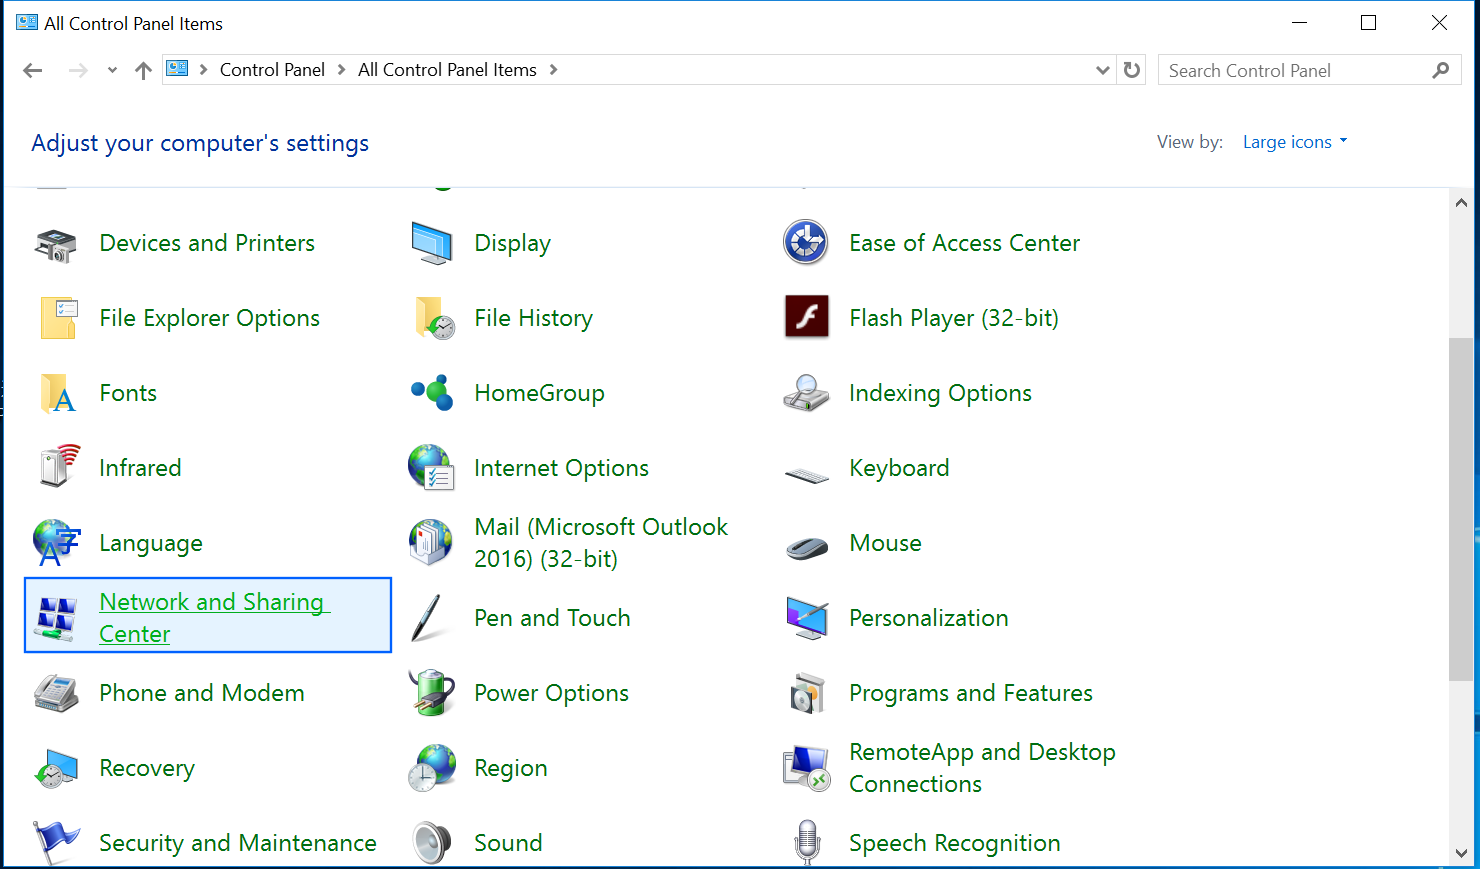Open the Infrared icon
1480x869 pixels.
pos(59,467)
